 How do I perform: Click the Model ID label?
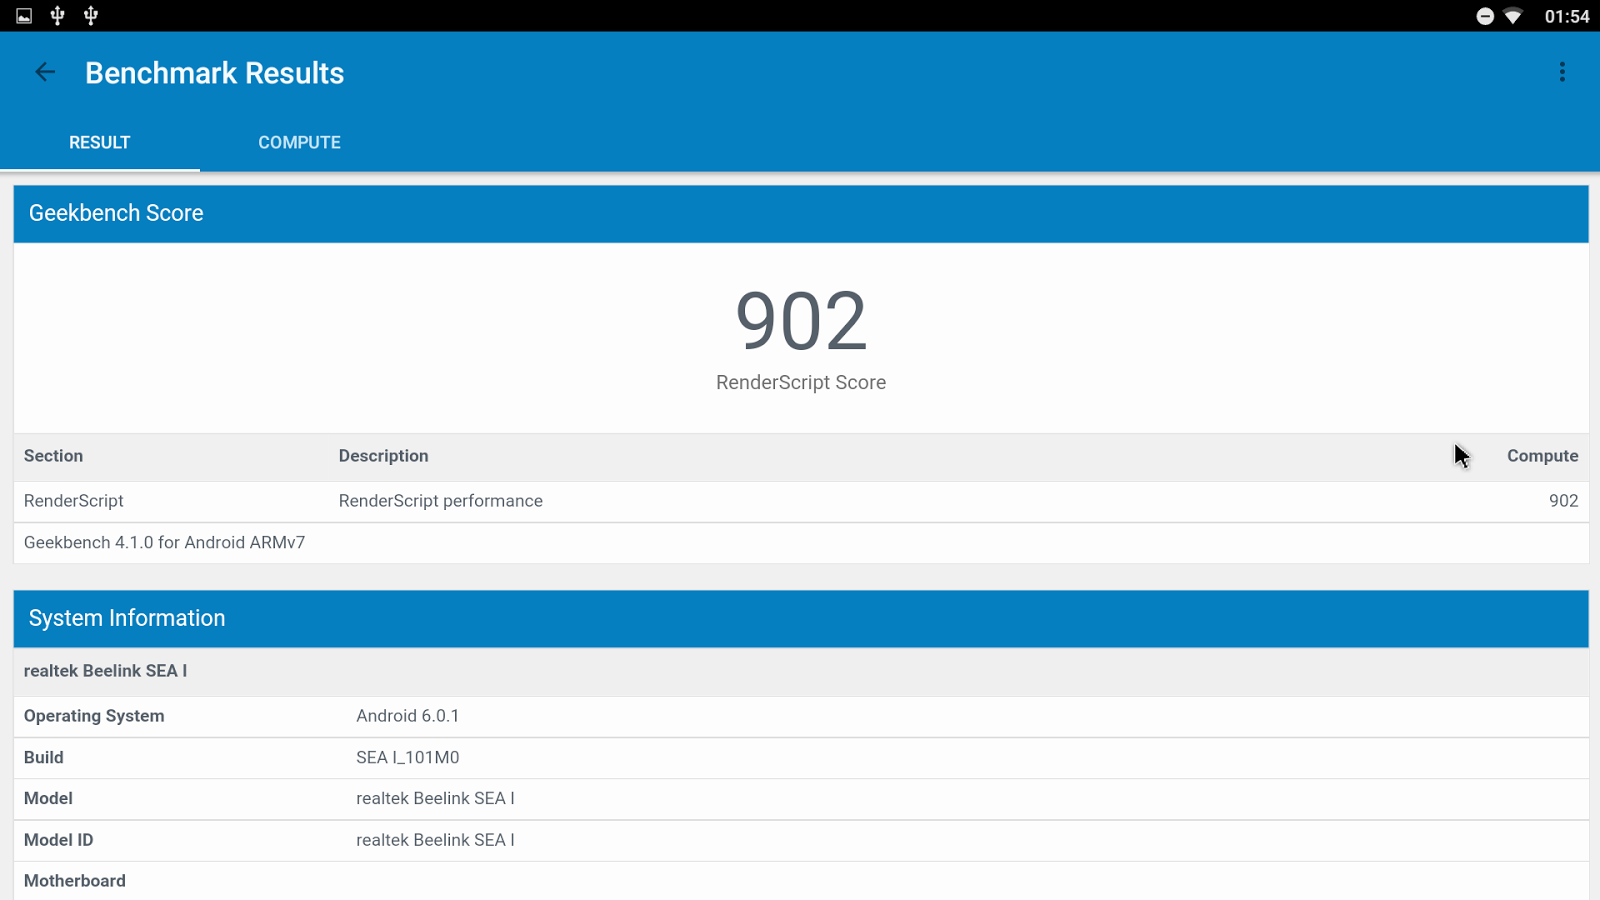(x=58, y=840)
